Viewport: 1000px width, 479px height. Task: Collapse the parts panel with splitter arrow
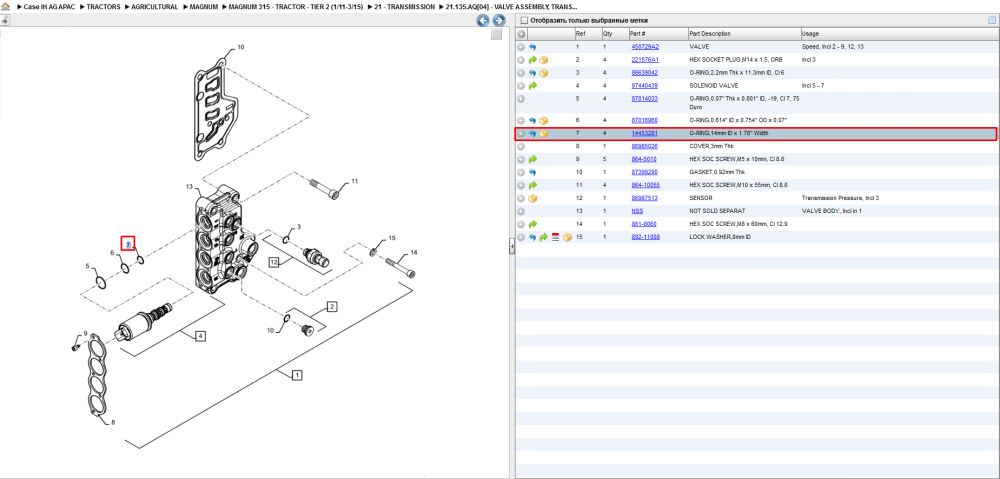tap(511, 247)
